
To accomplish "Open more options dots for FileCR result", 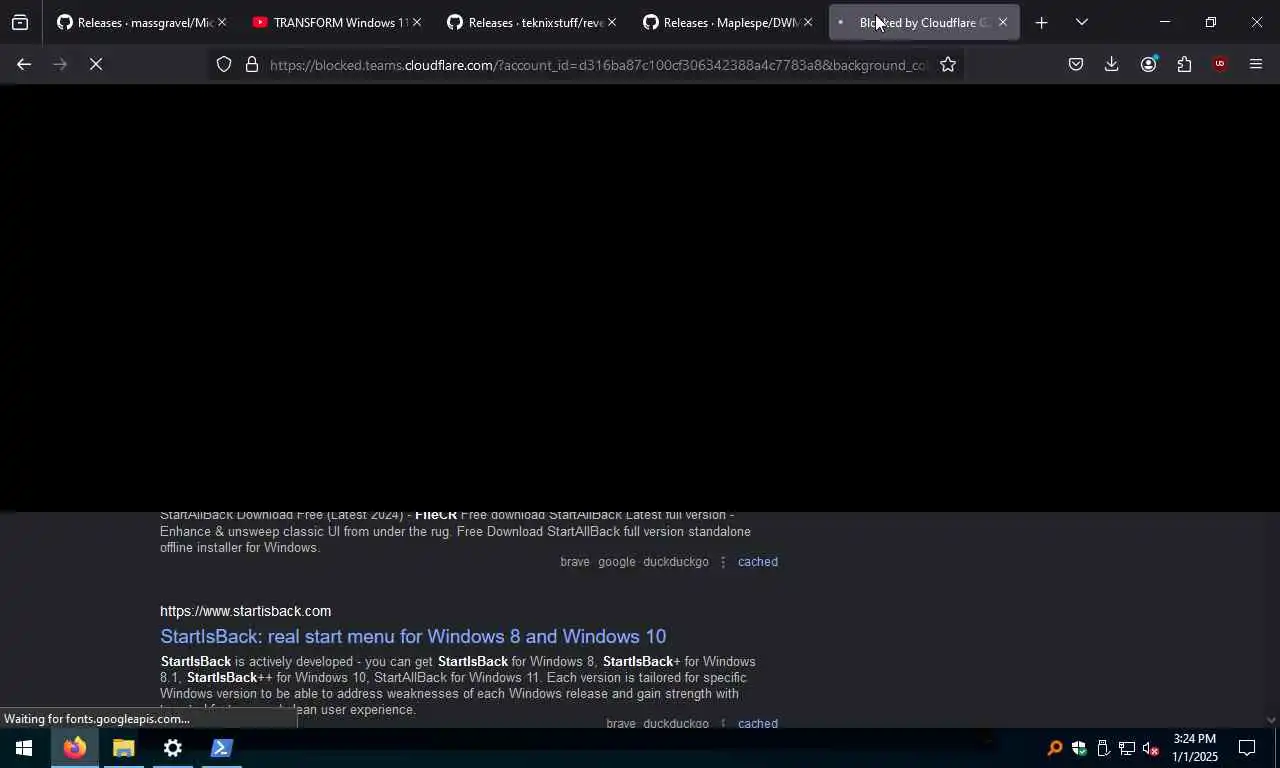I will [723, 562].
